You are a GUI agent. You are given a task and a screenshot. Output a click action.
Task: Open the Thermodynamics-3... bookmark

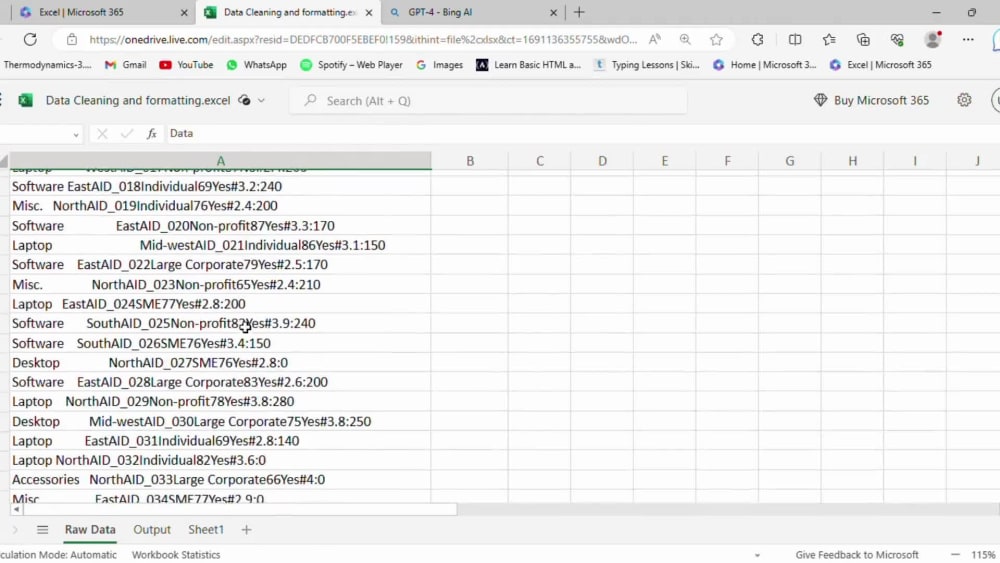point(46,64)
